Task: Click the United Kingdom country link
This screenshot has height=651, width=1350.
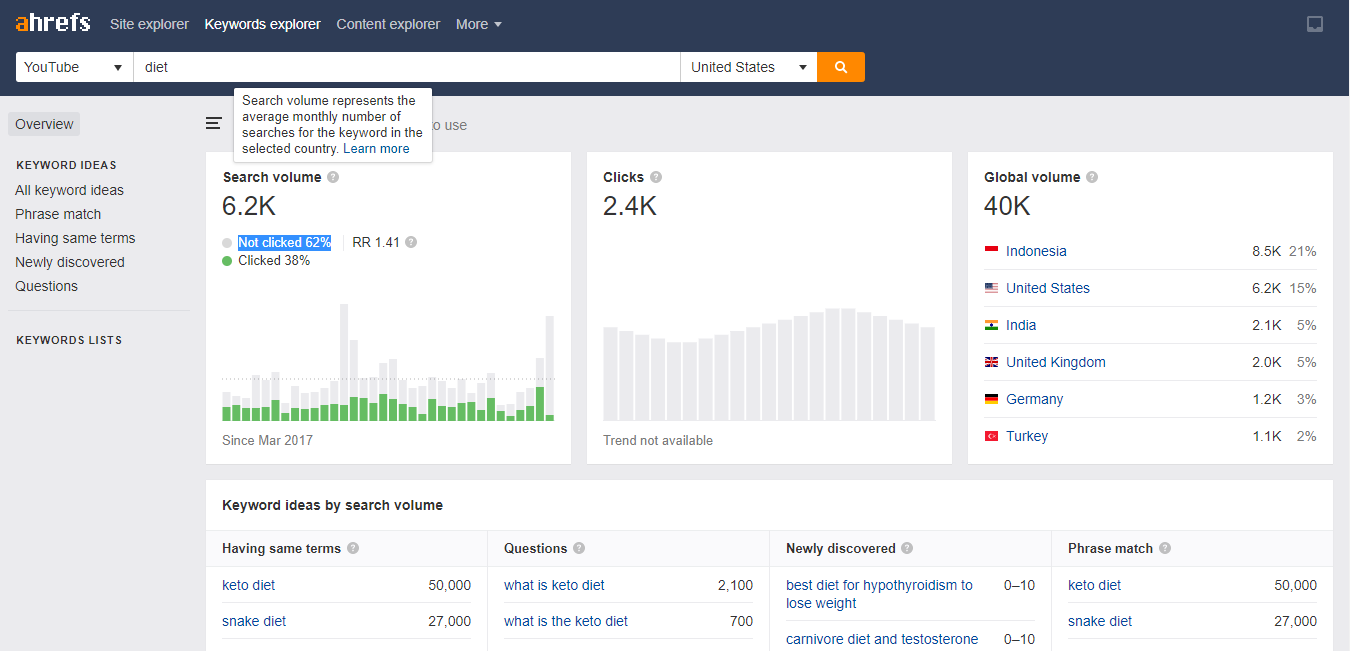Action: [x=1056, y=362]
